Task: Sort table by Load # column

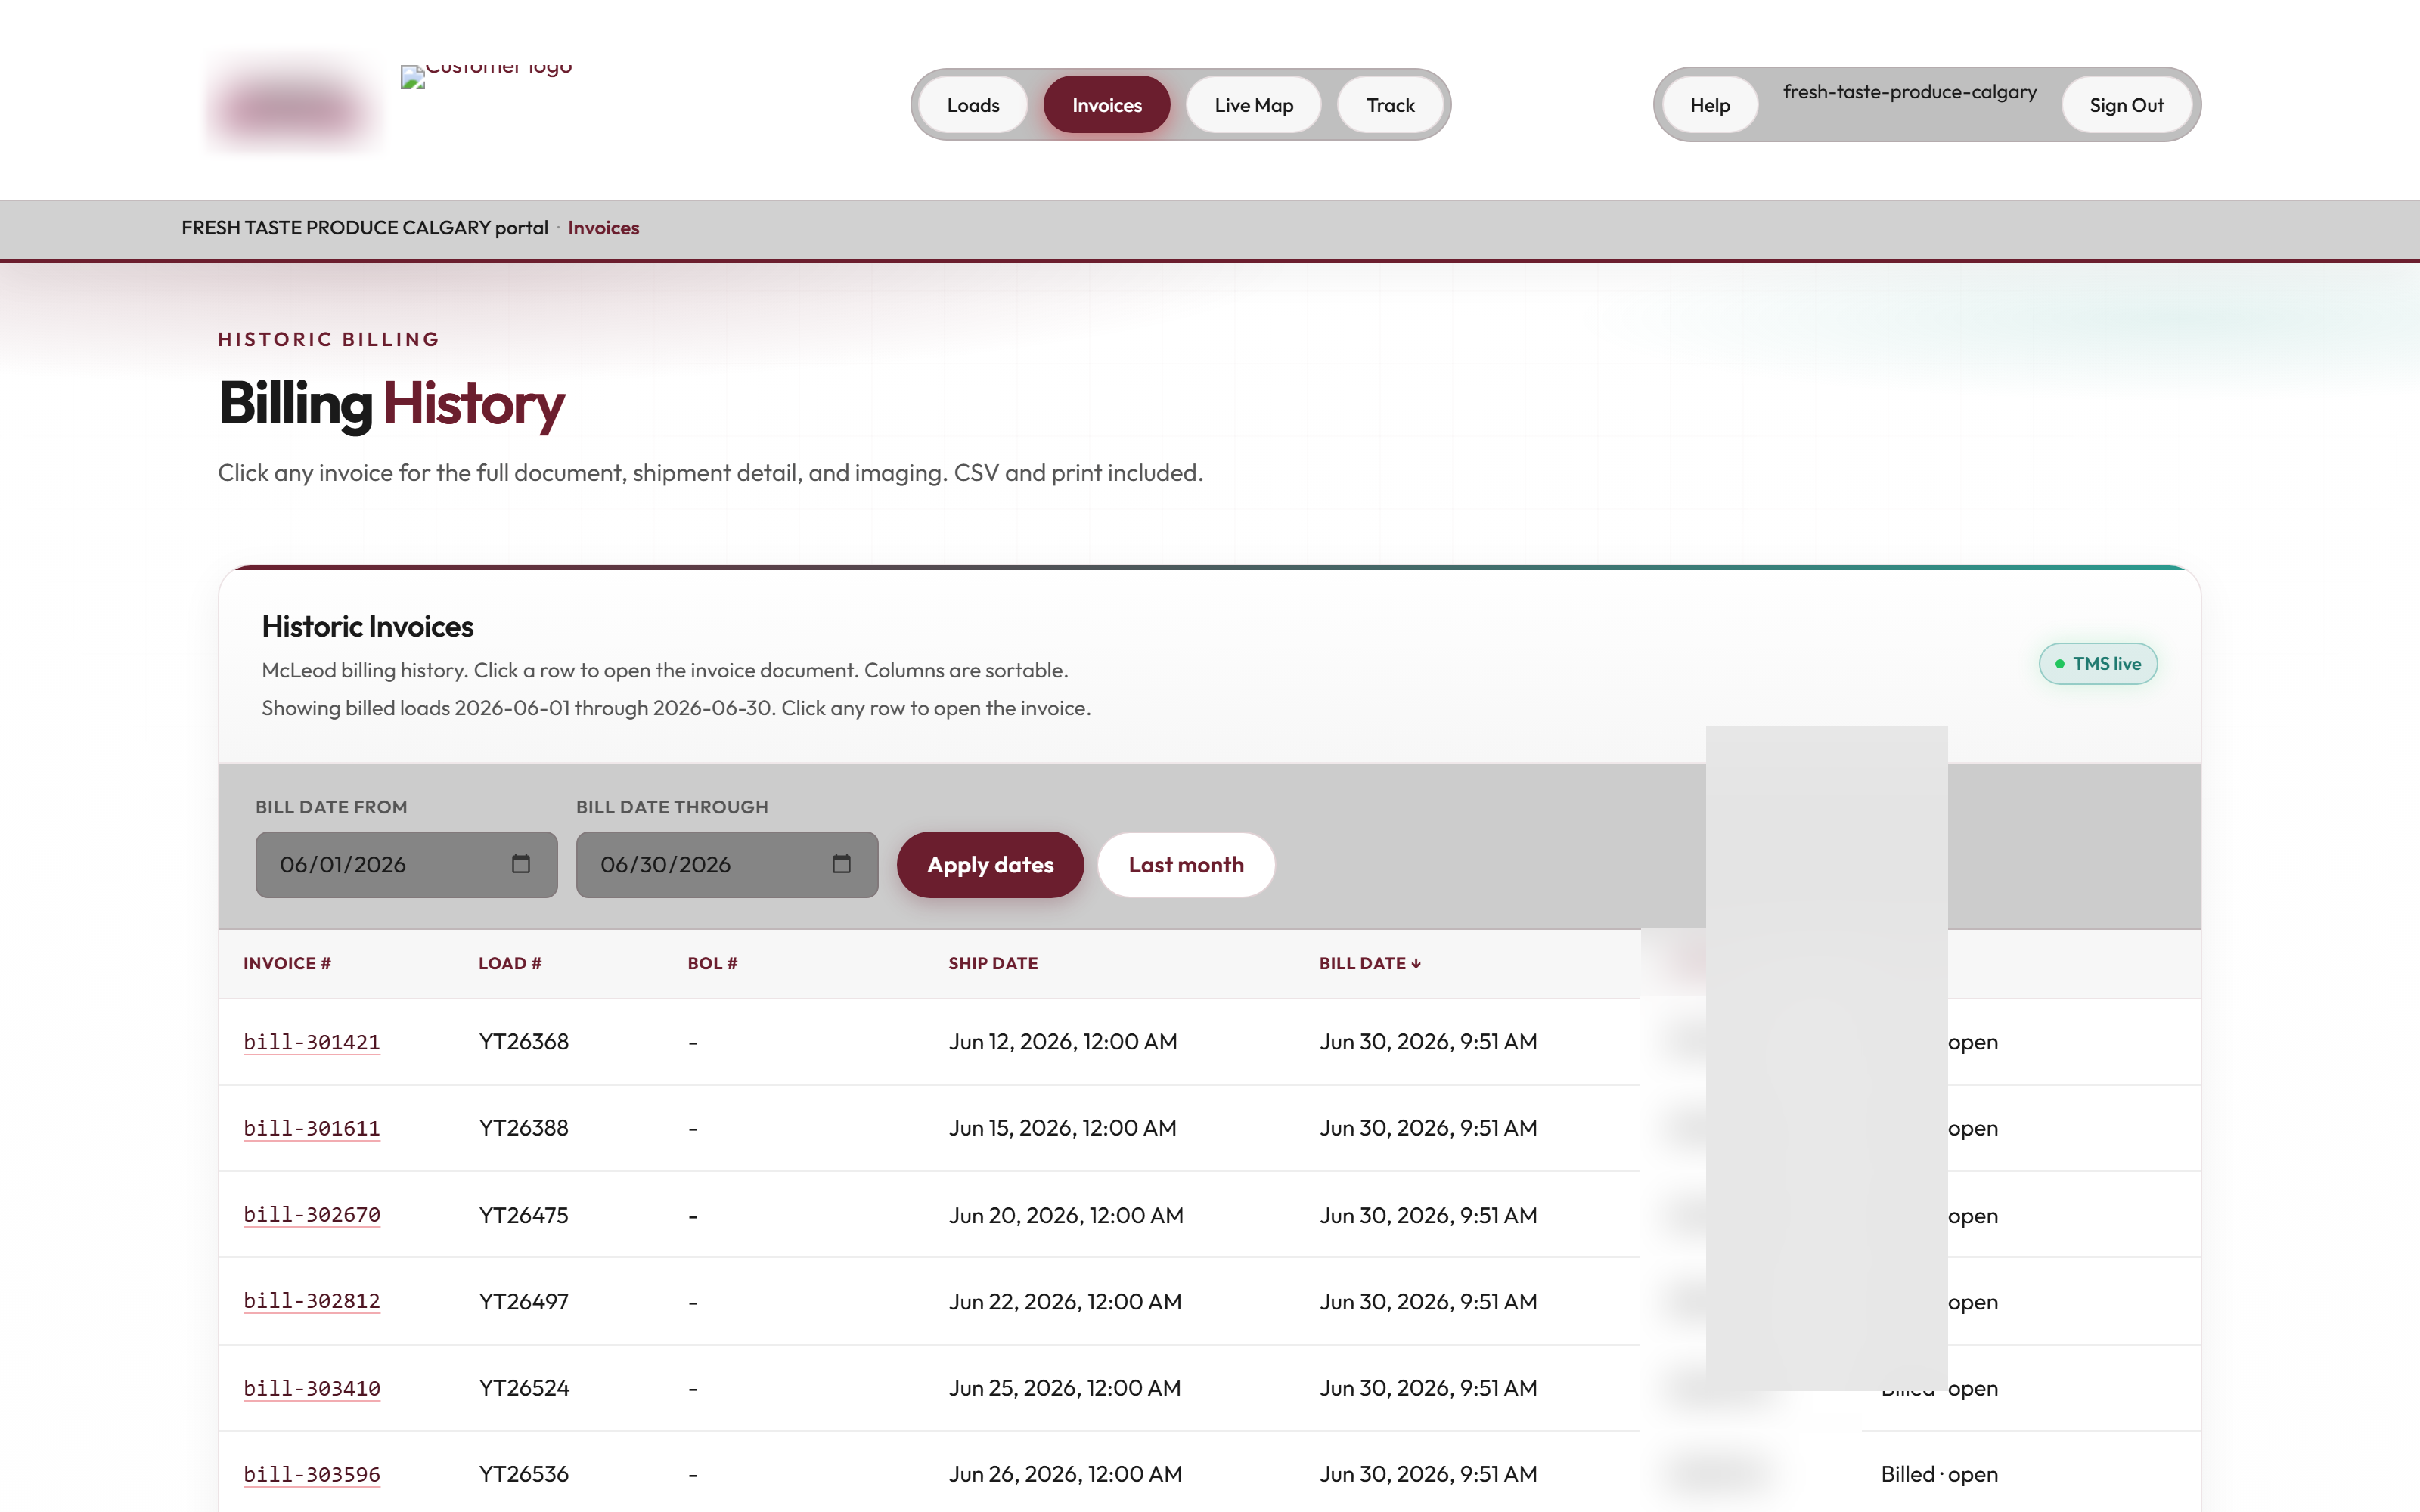Action: (x=510, y=963)
